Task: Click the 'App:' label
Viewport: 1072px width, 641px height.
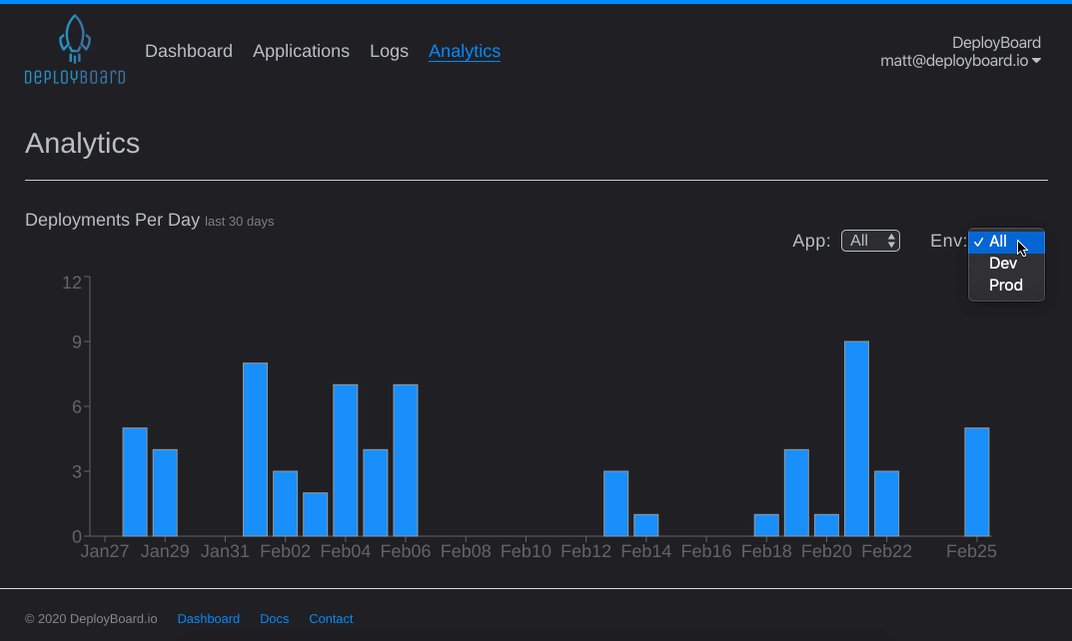Action: (812, 241)
